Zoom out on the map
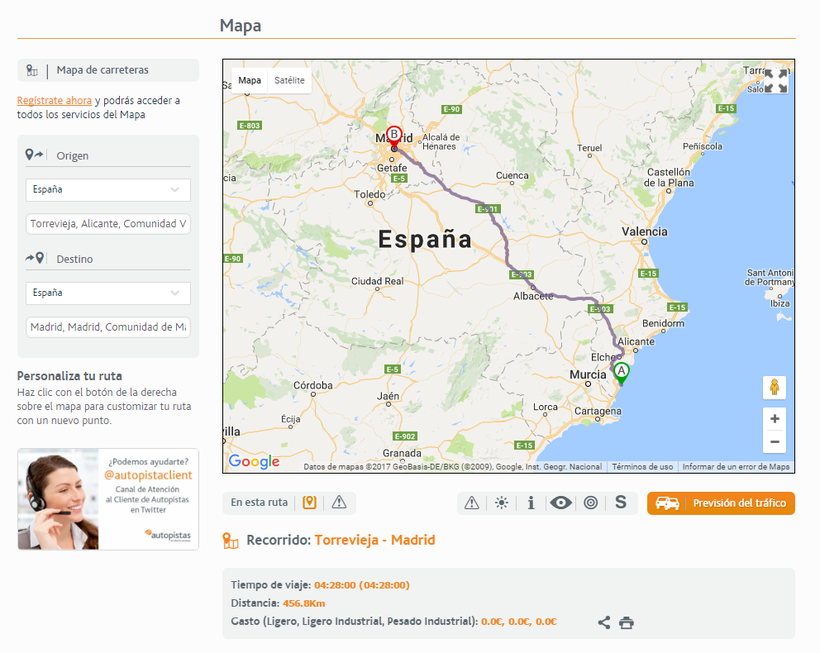Viewport: 820px width, 653px height. 774,442
